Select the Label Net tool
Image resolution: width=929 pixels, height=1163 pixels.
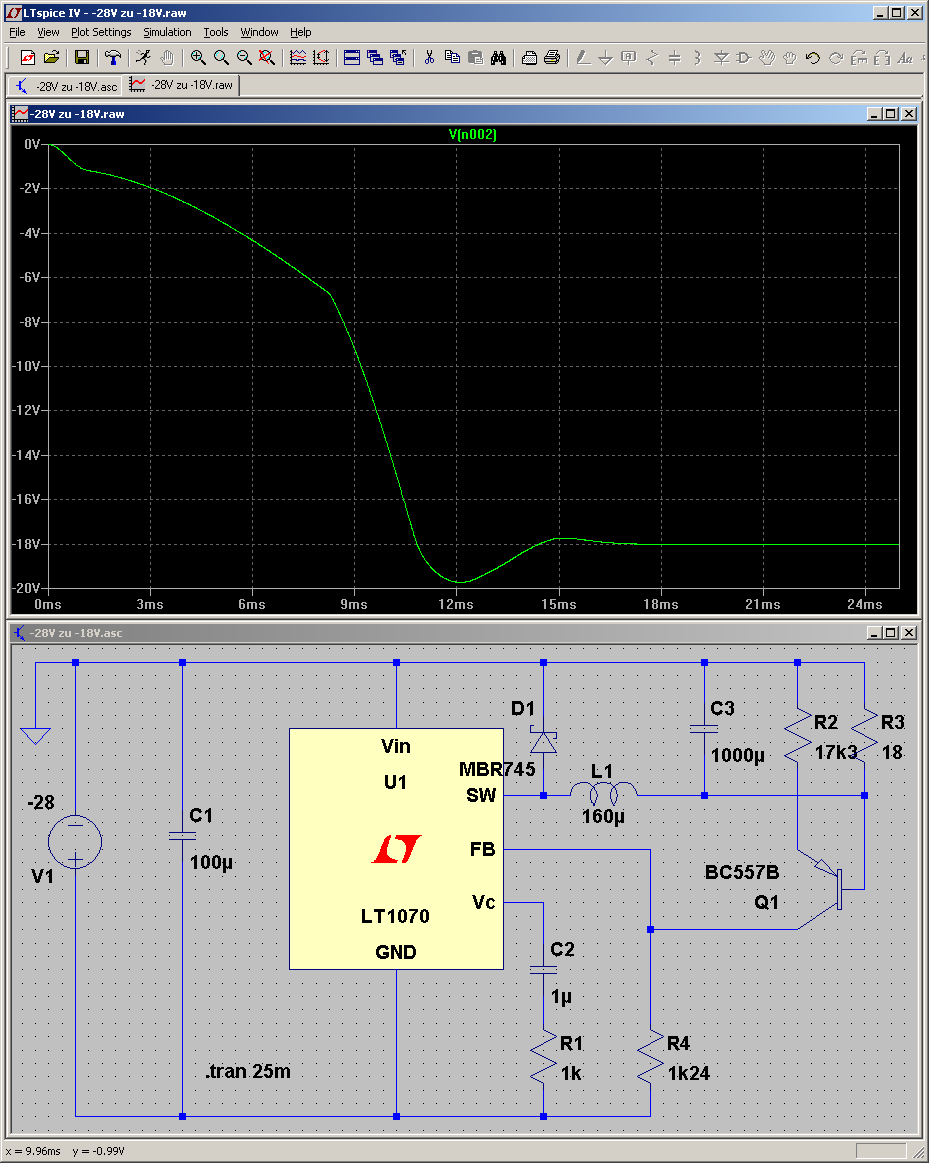[x=629, y=57]
